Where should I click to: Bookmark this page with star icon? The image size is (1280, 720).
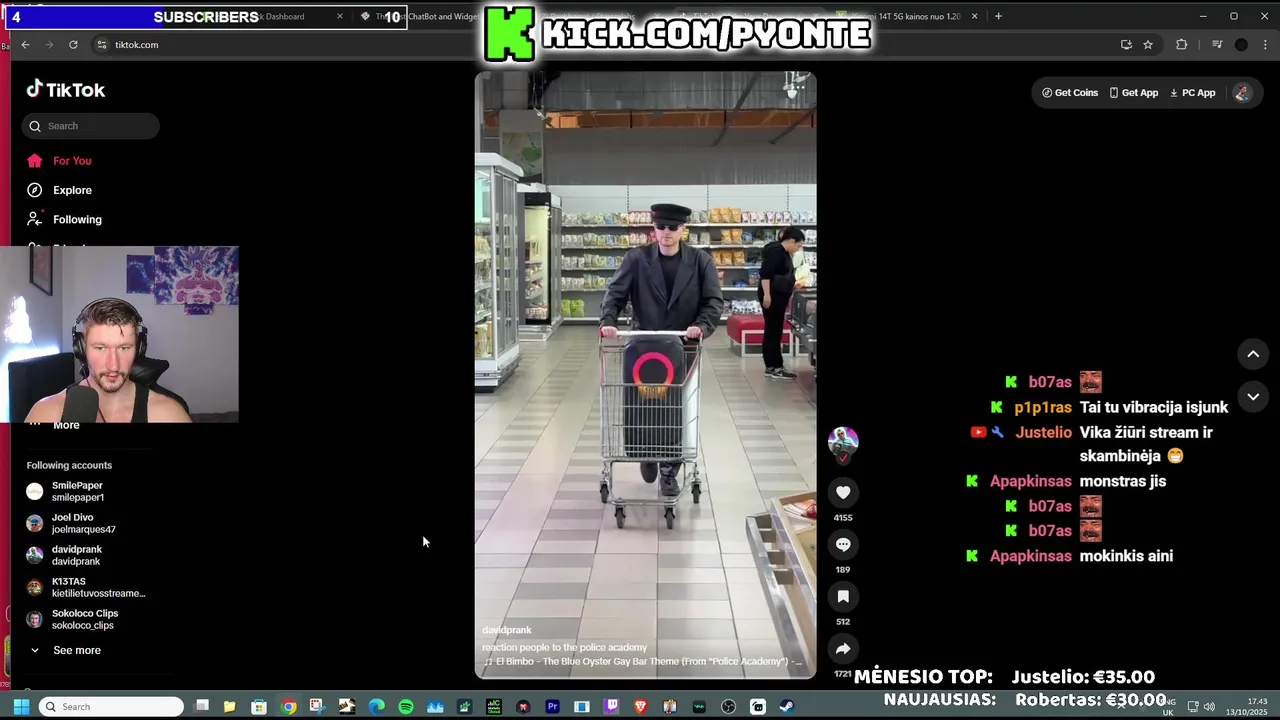pyautogui.click(x=1148, y=45)
